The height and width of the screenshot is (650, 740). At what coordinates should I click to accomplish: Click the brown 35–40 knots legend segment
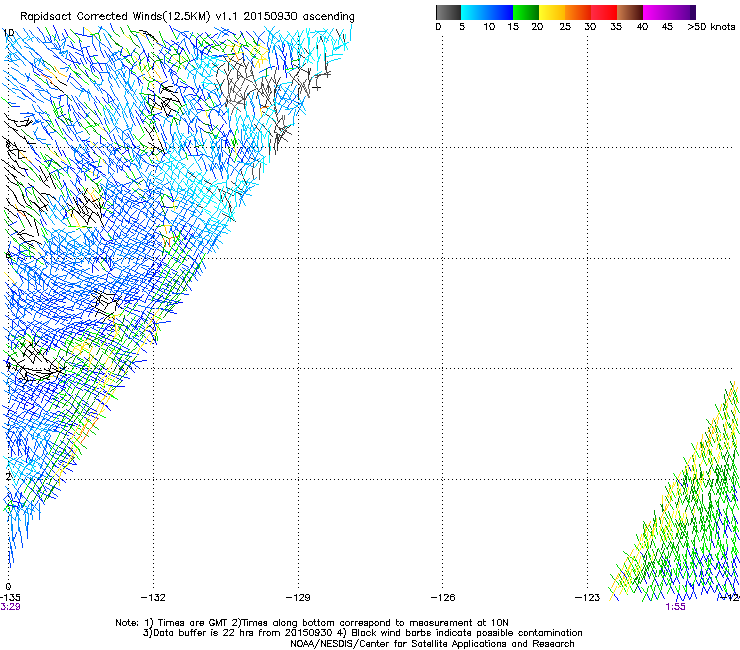click(630, 12)
